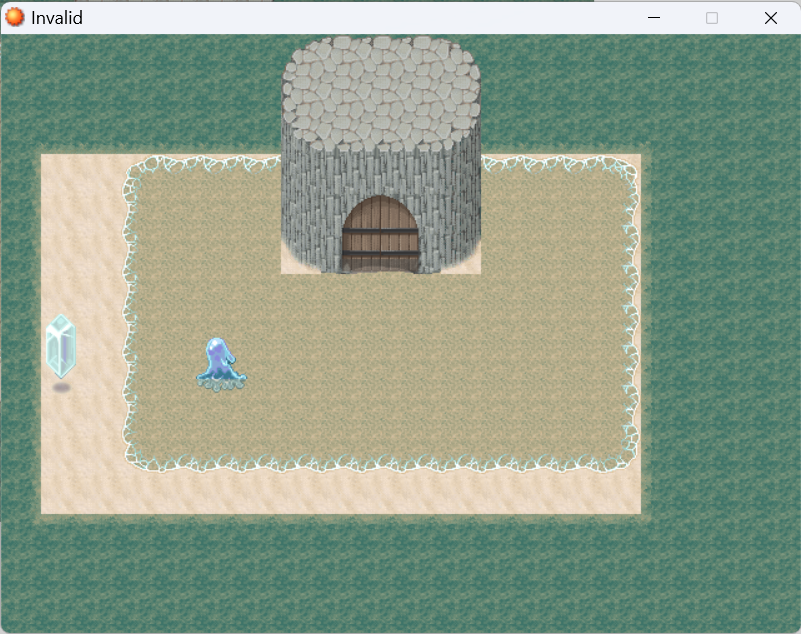Click the foamy grass border's right edge

click(630, 320)
